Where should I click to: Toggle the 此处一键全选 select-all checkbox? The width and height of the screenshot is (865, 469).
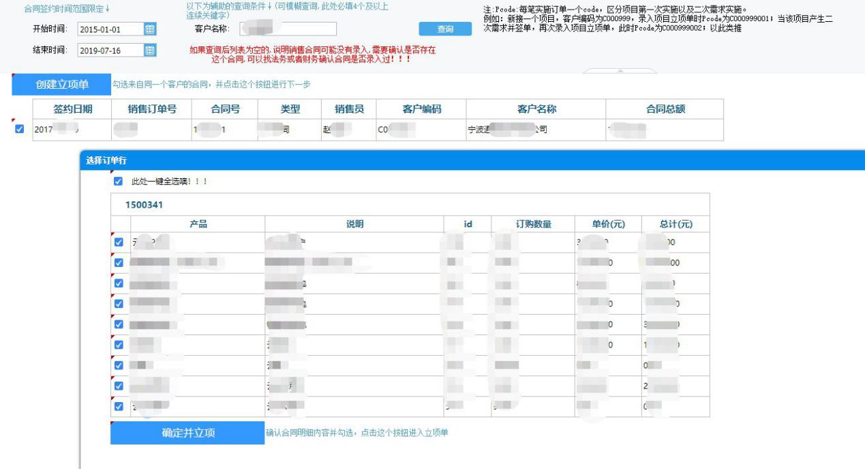point(118,181)
